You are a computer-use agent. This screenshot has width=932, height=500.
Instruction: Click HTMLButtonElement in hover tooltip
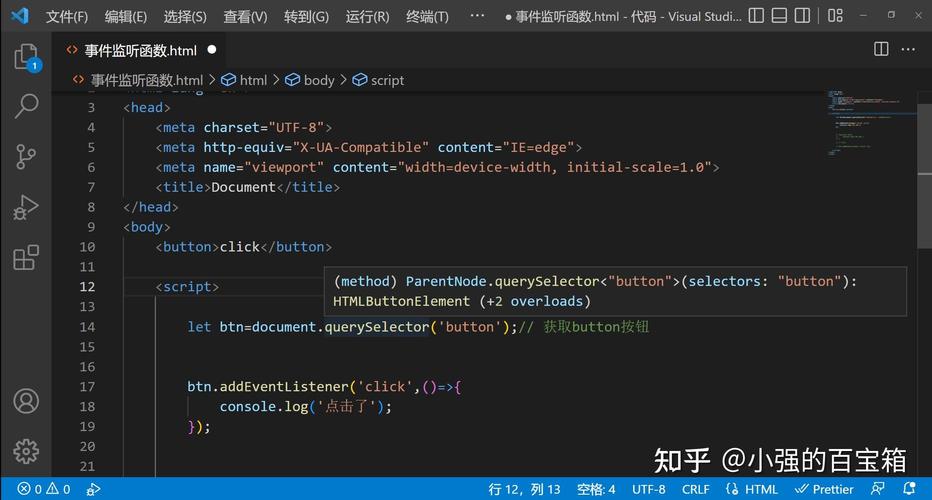pos(401,301)
